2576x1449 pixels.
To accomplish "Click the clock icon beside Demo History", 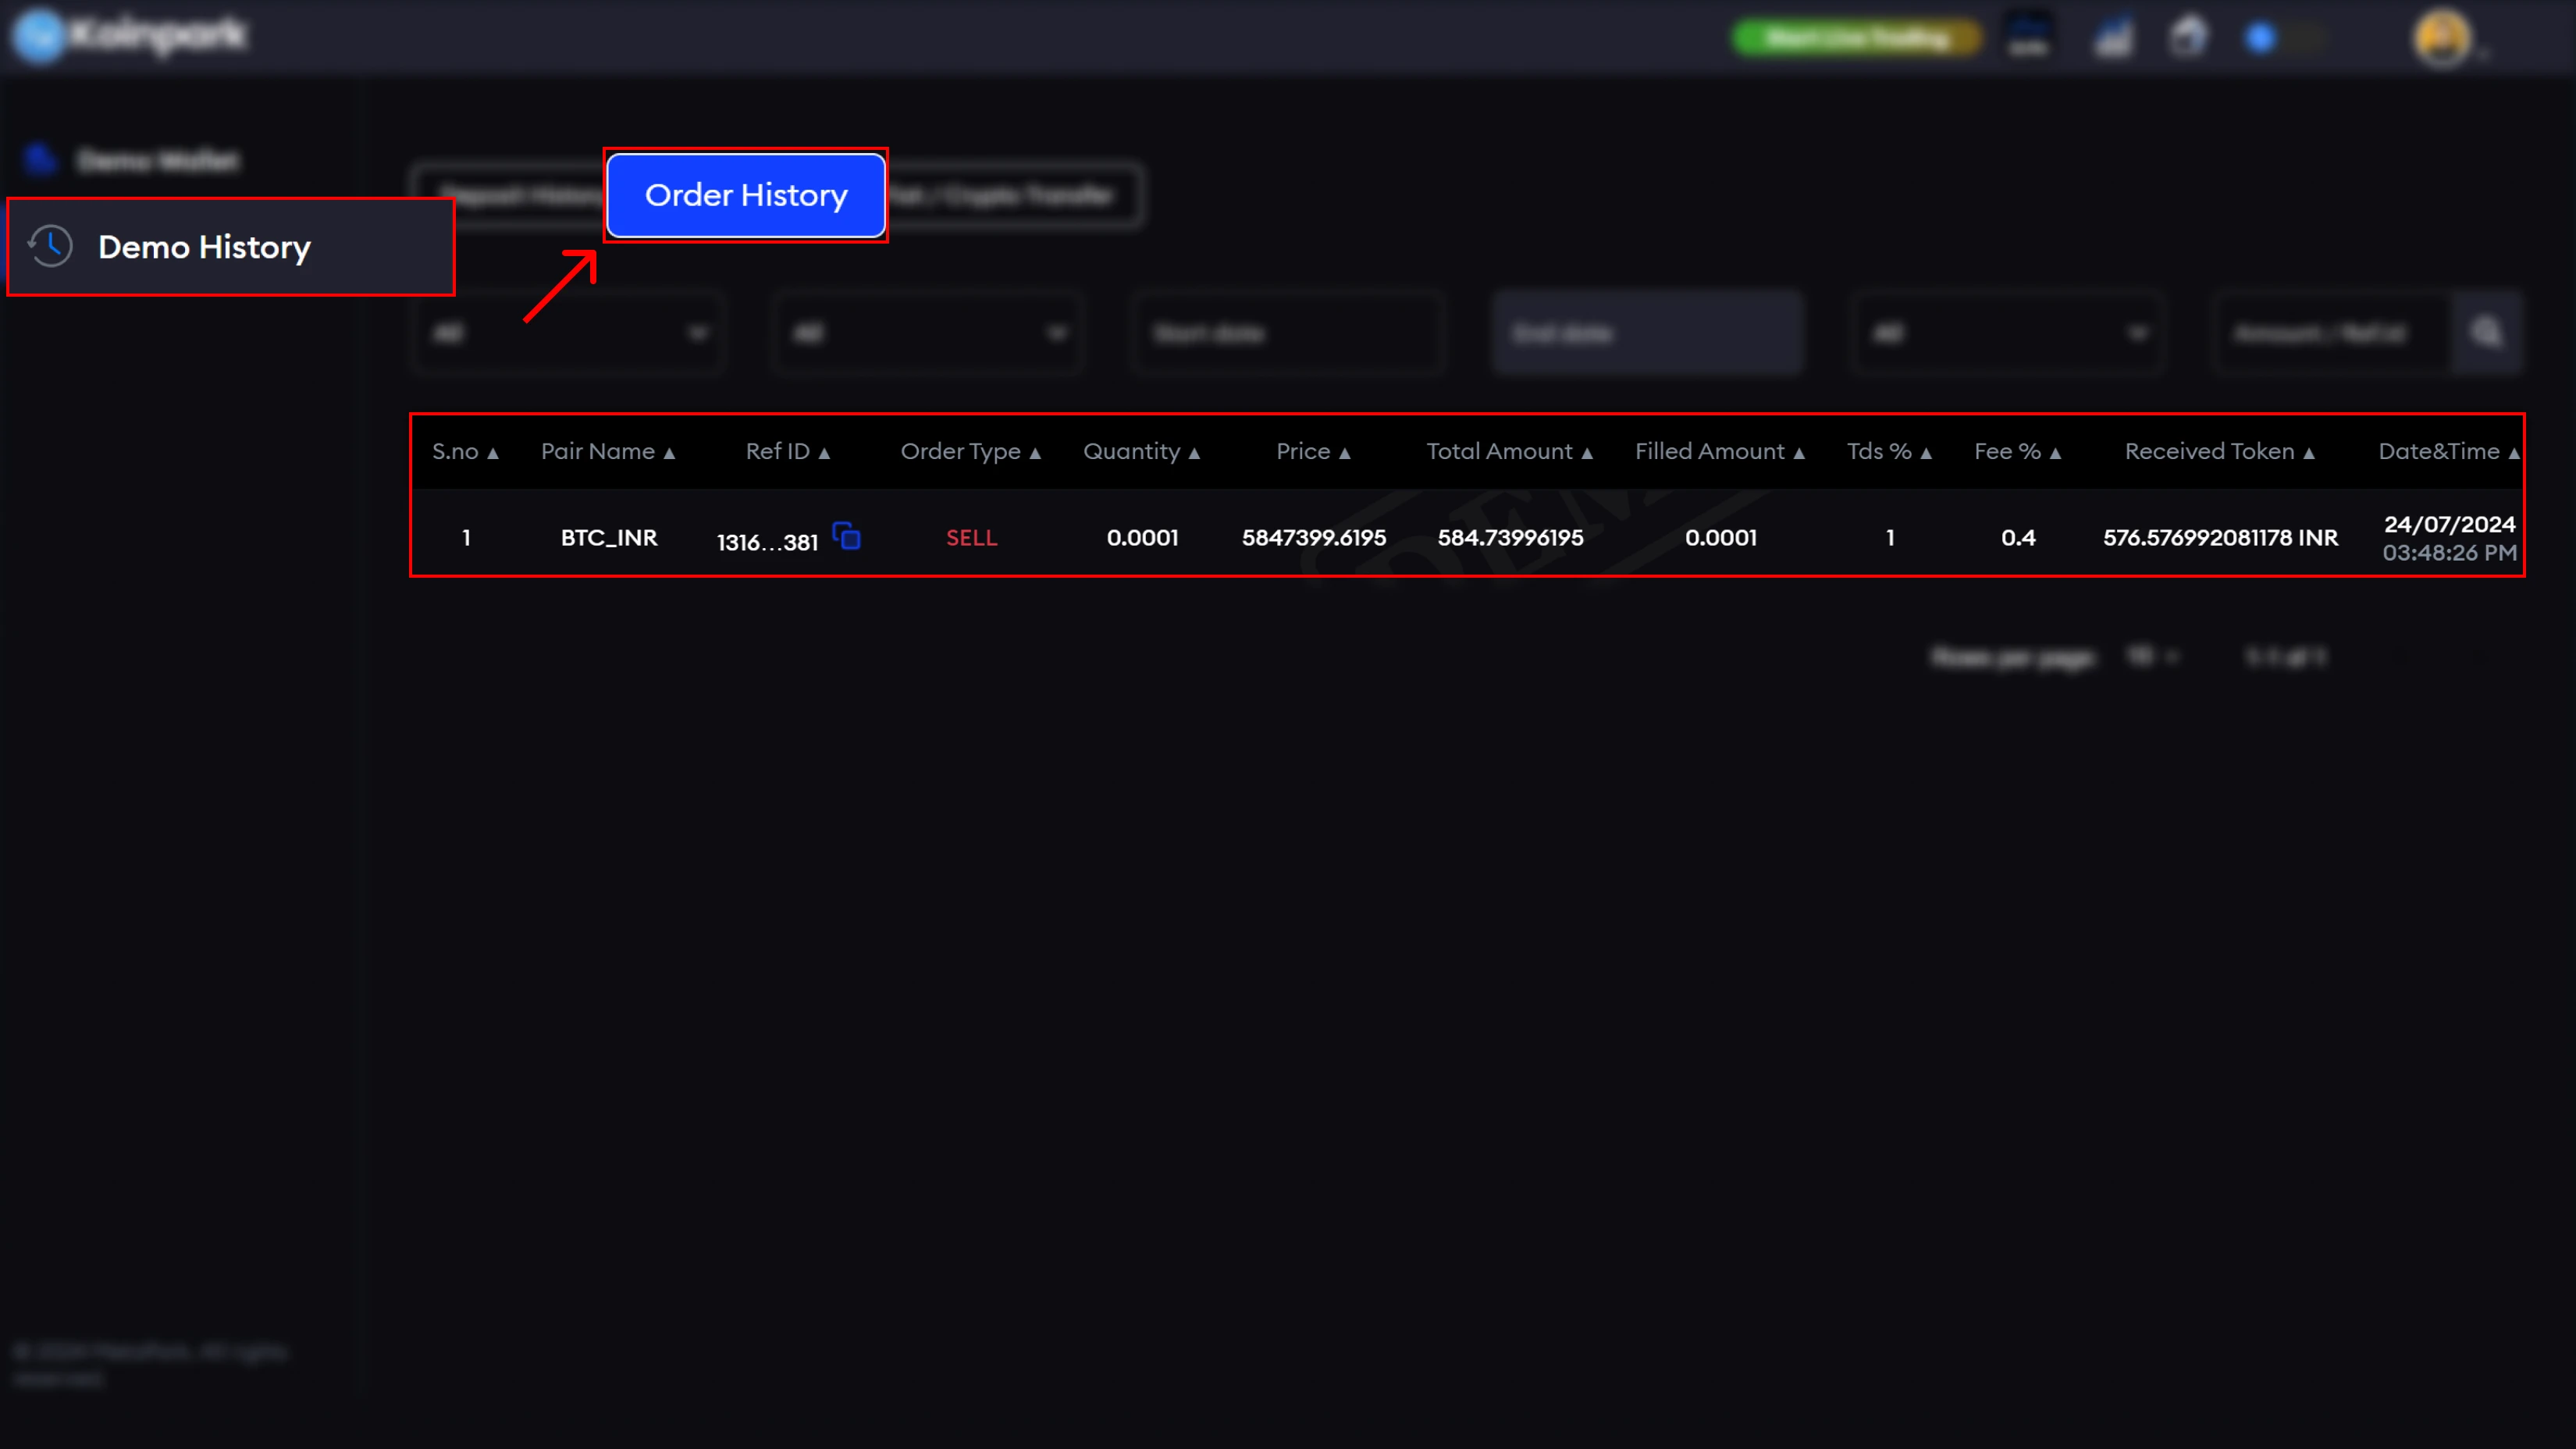I will point(50,246).
